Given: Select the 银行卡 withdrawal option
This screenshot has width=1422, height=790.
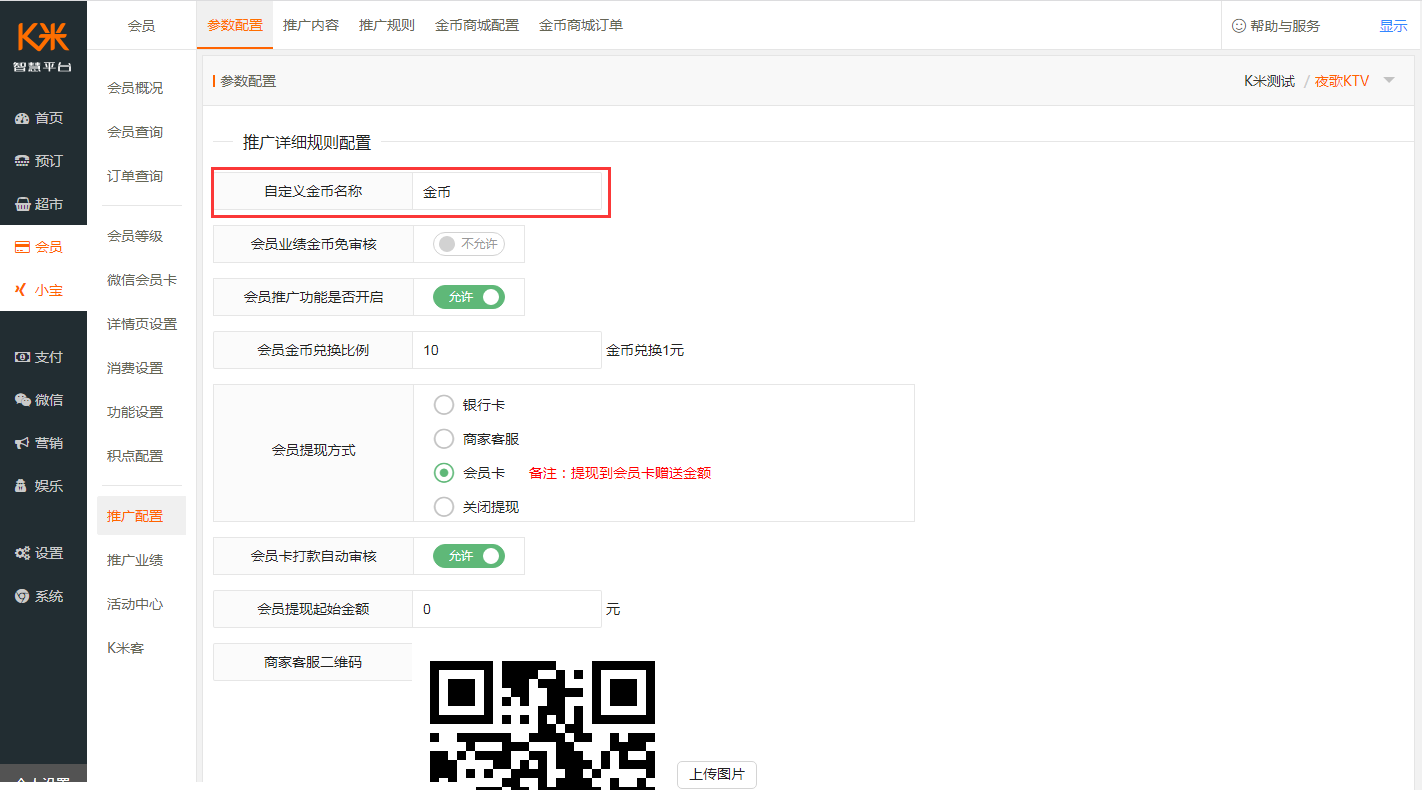Looking at the screenshot, I should (444, 405).
